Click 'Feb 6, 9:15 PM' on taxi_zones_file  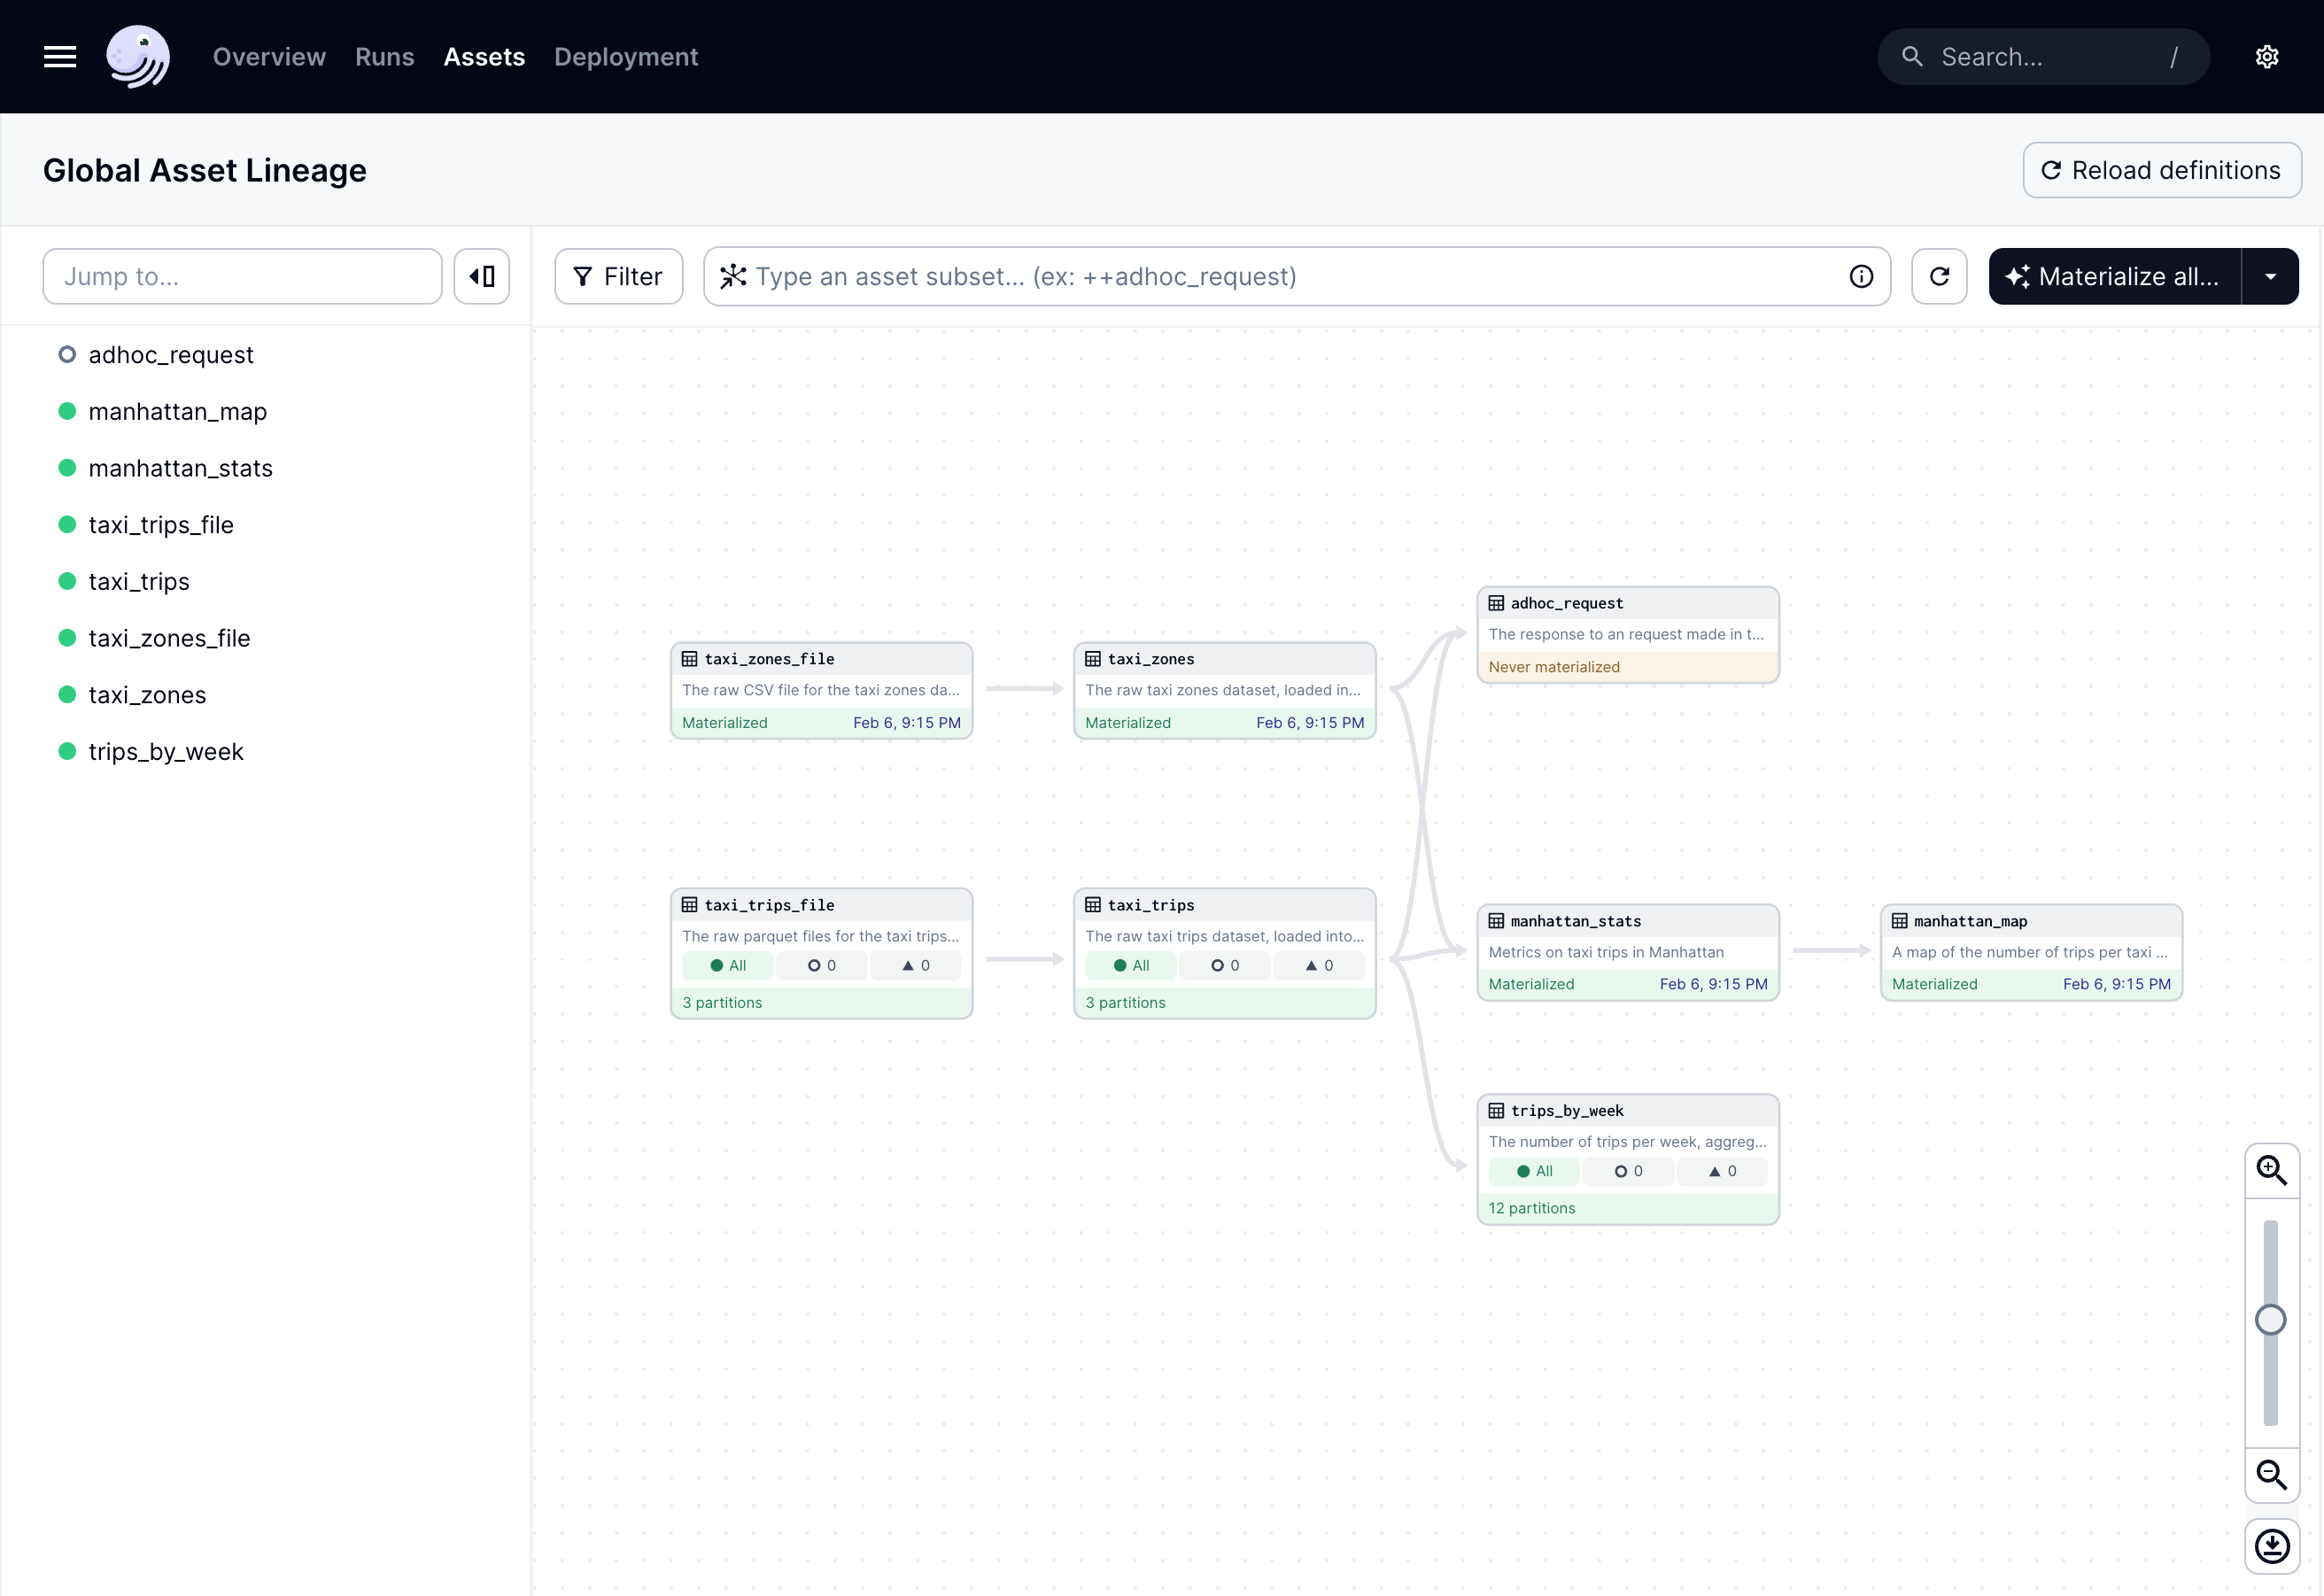click(907, 723)
